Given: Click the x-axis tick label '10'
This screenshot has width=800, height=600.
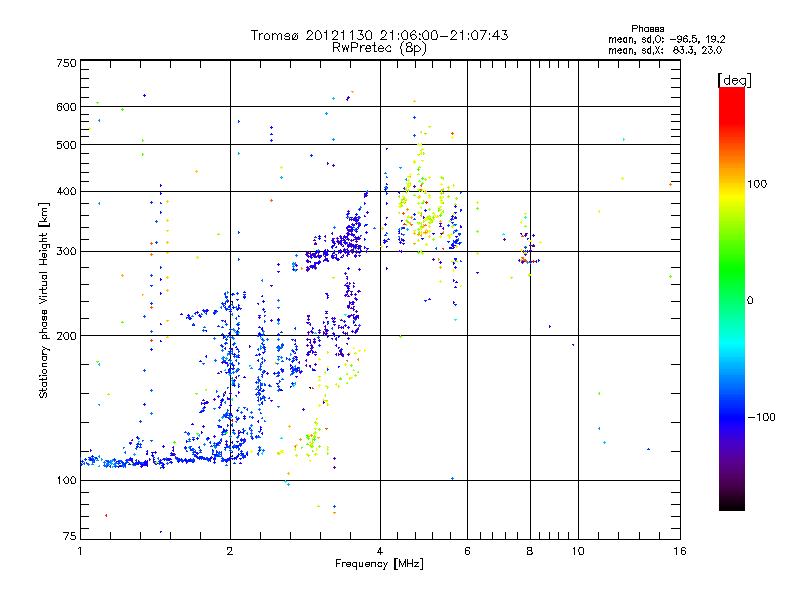Looking at the screenshot, I should [578, 551].
